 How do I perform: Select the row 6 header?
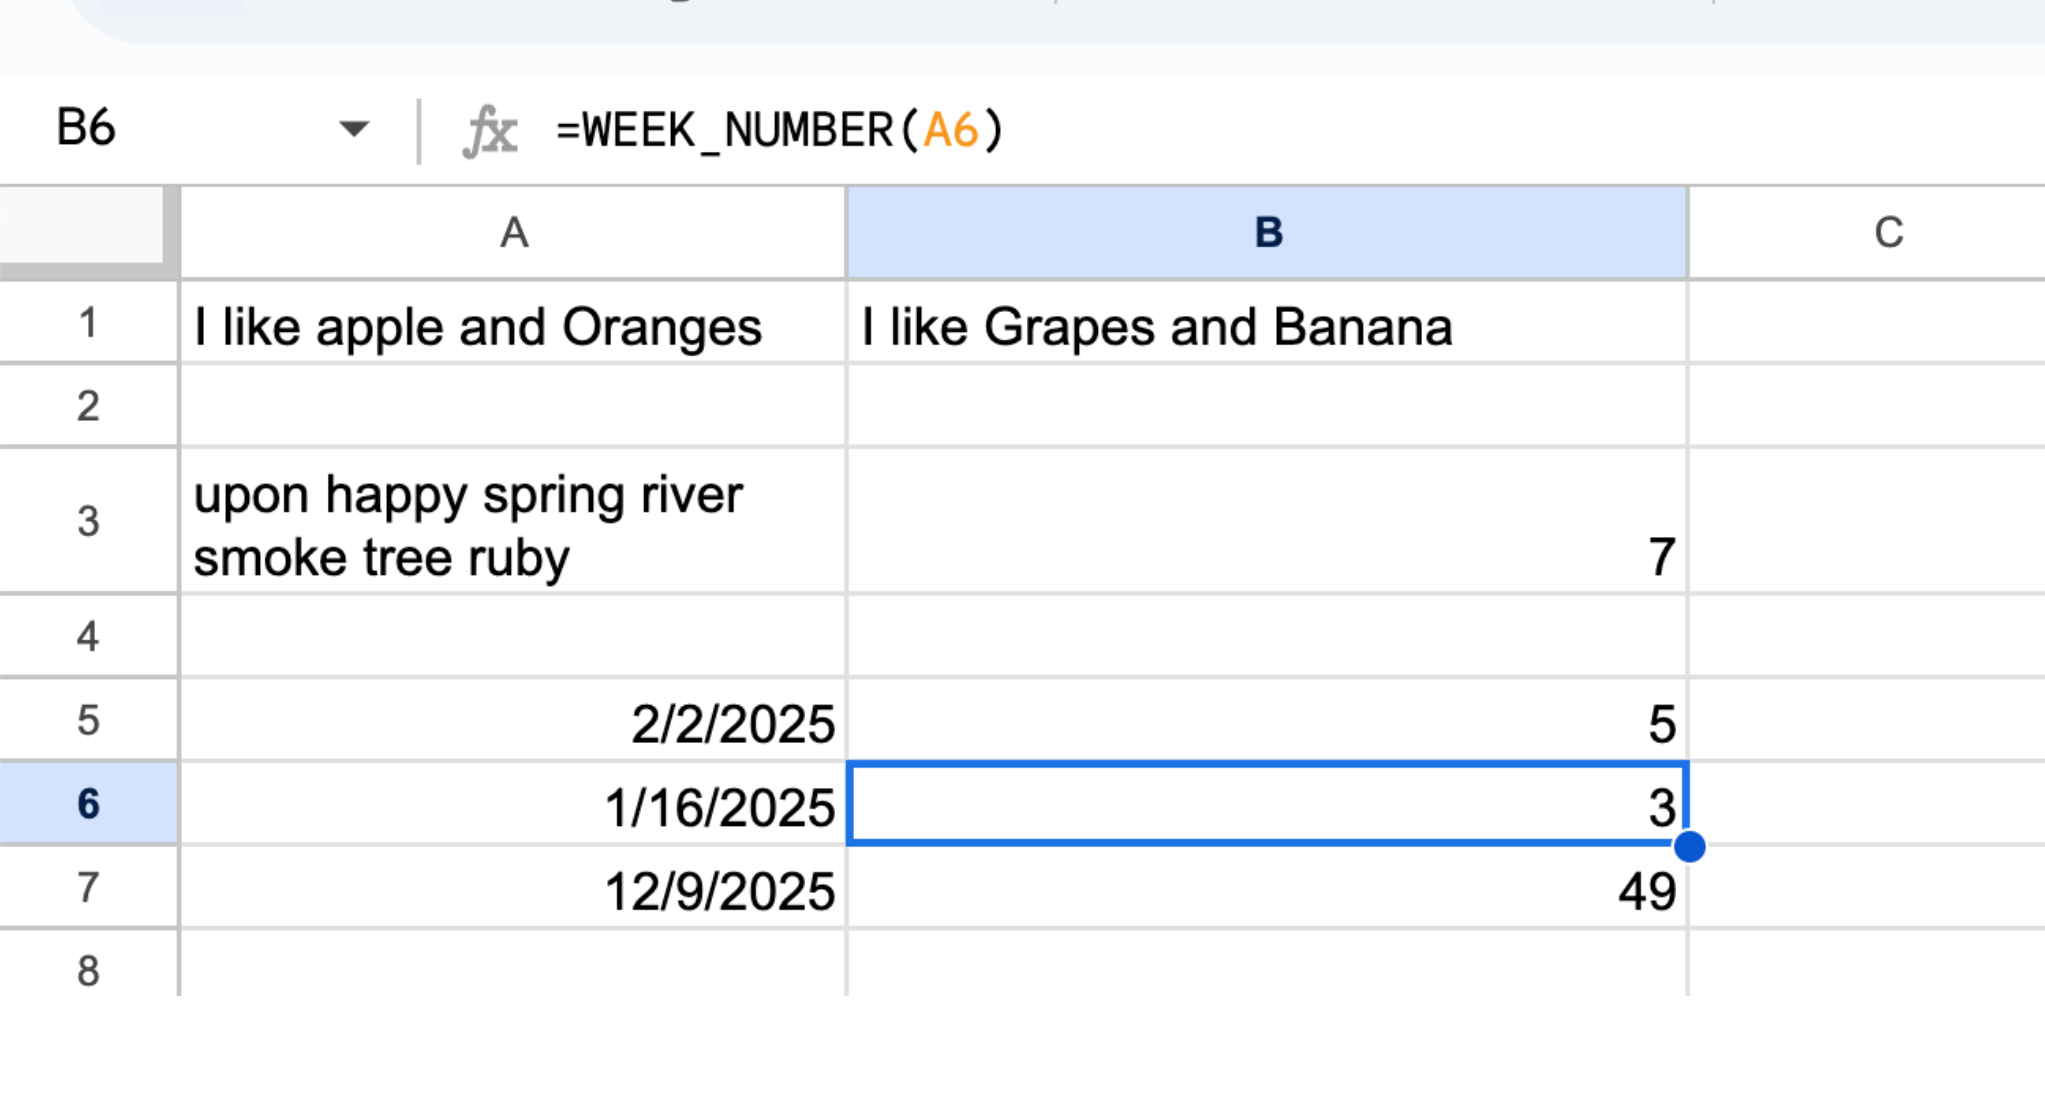click(88, 804)
